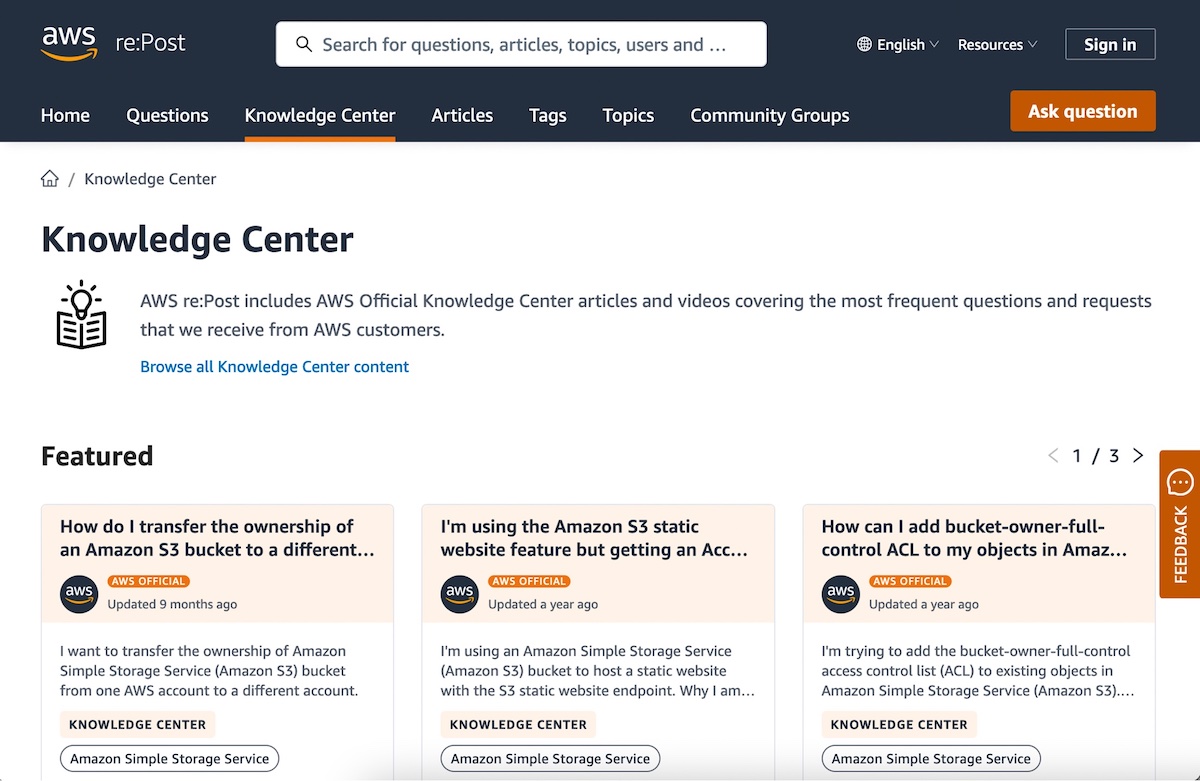1200x781 pixels.
Task: Open the Community Groups nav tab
Action: coord(770,115)
